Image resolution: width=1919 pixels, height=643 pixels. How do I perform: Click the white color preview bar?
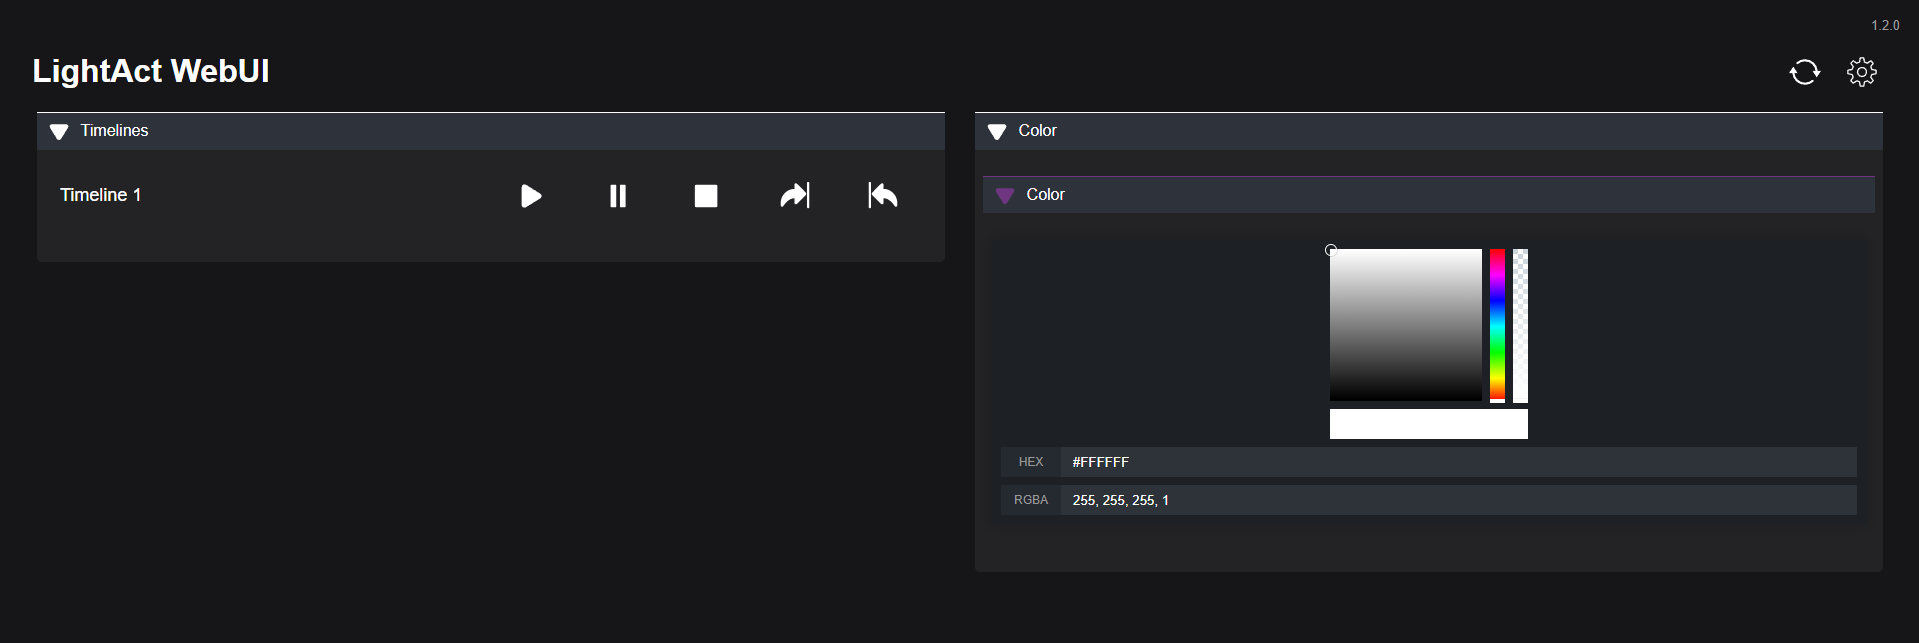[1428, 424]
